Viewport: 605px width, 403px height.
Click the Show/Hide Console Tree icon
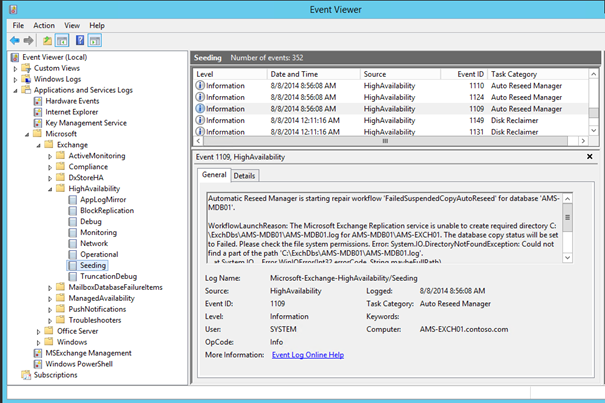click(x=62, y=40)
